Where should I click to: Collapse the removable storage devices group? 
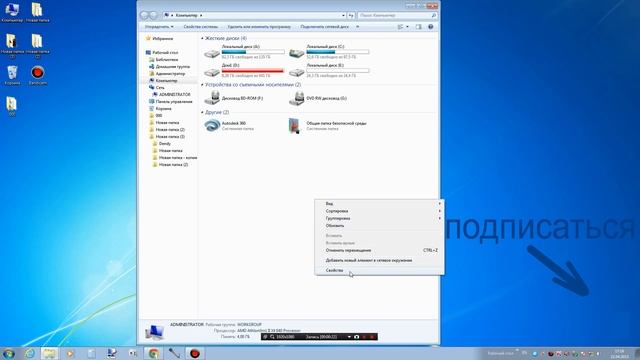pos(202,85)
